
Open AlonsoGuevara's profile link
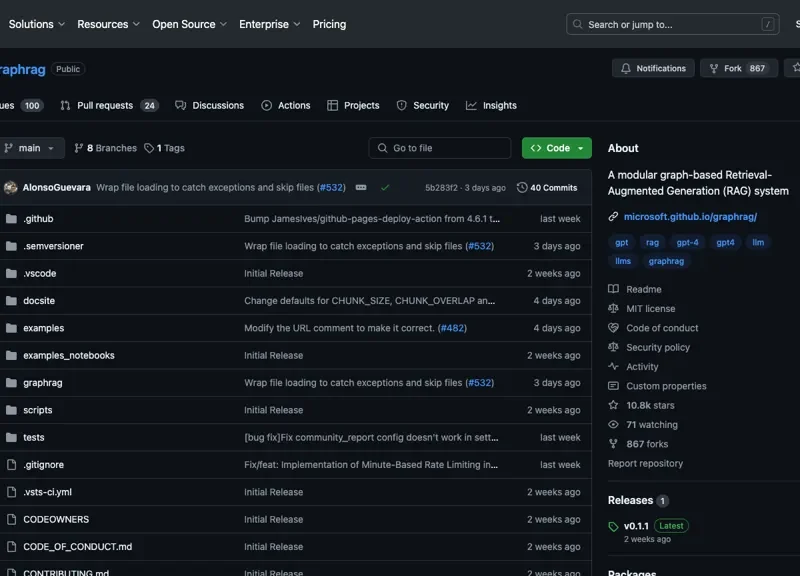[57, 188]
